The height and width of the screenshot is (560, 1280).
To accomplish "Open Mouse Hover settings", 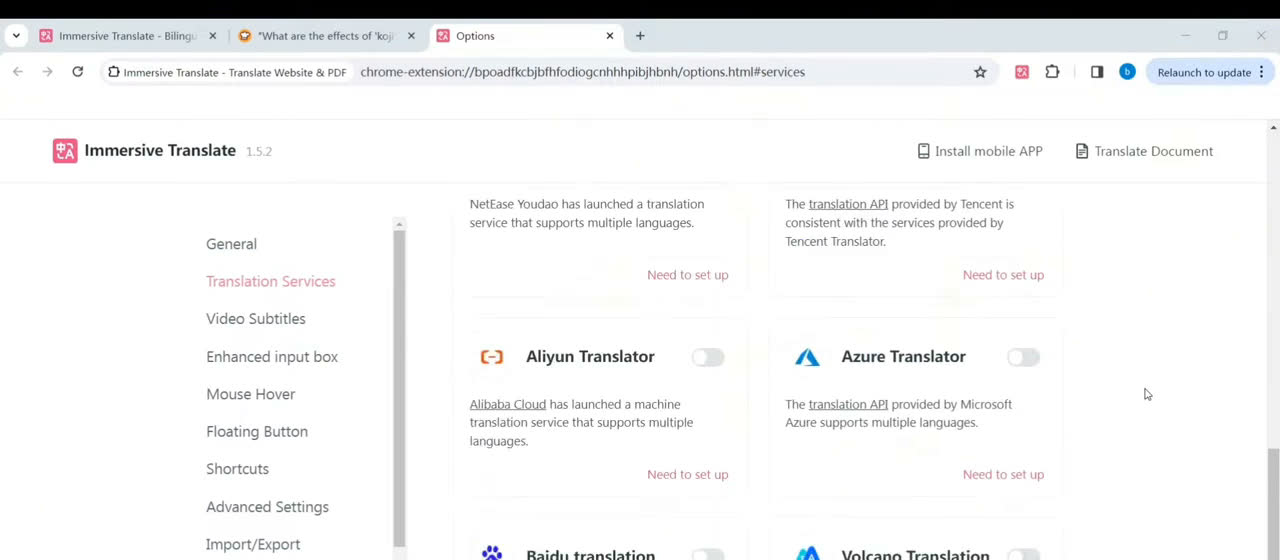I will click(x=250, y=394).
